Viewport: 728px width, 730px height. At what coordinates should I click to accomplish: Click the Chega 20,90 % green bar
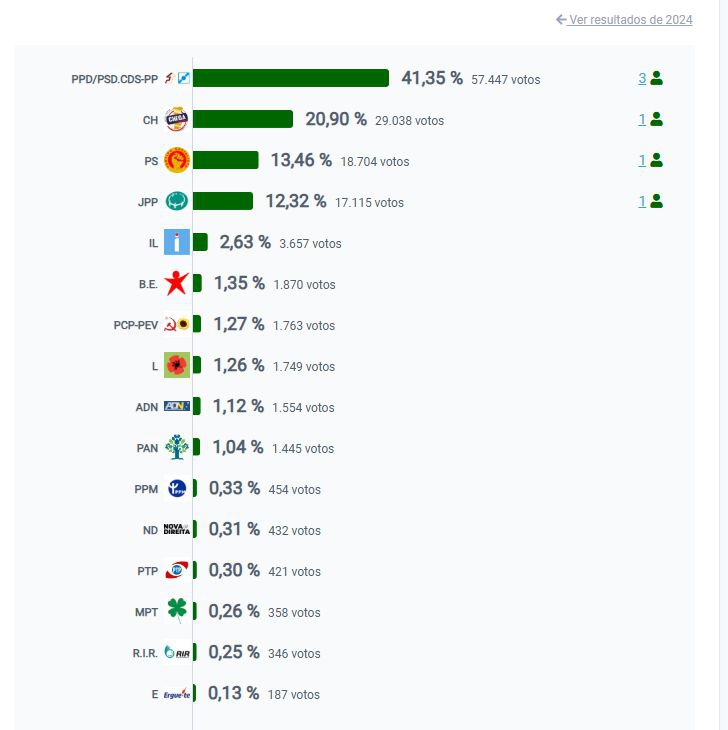(243, 119)
